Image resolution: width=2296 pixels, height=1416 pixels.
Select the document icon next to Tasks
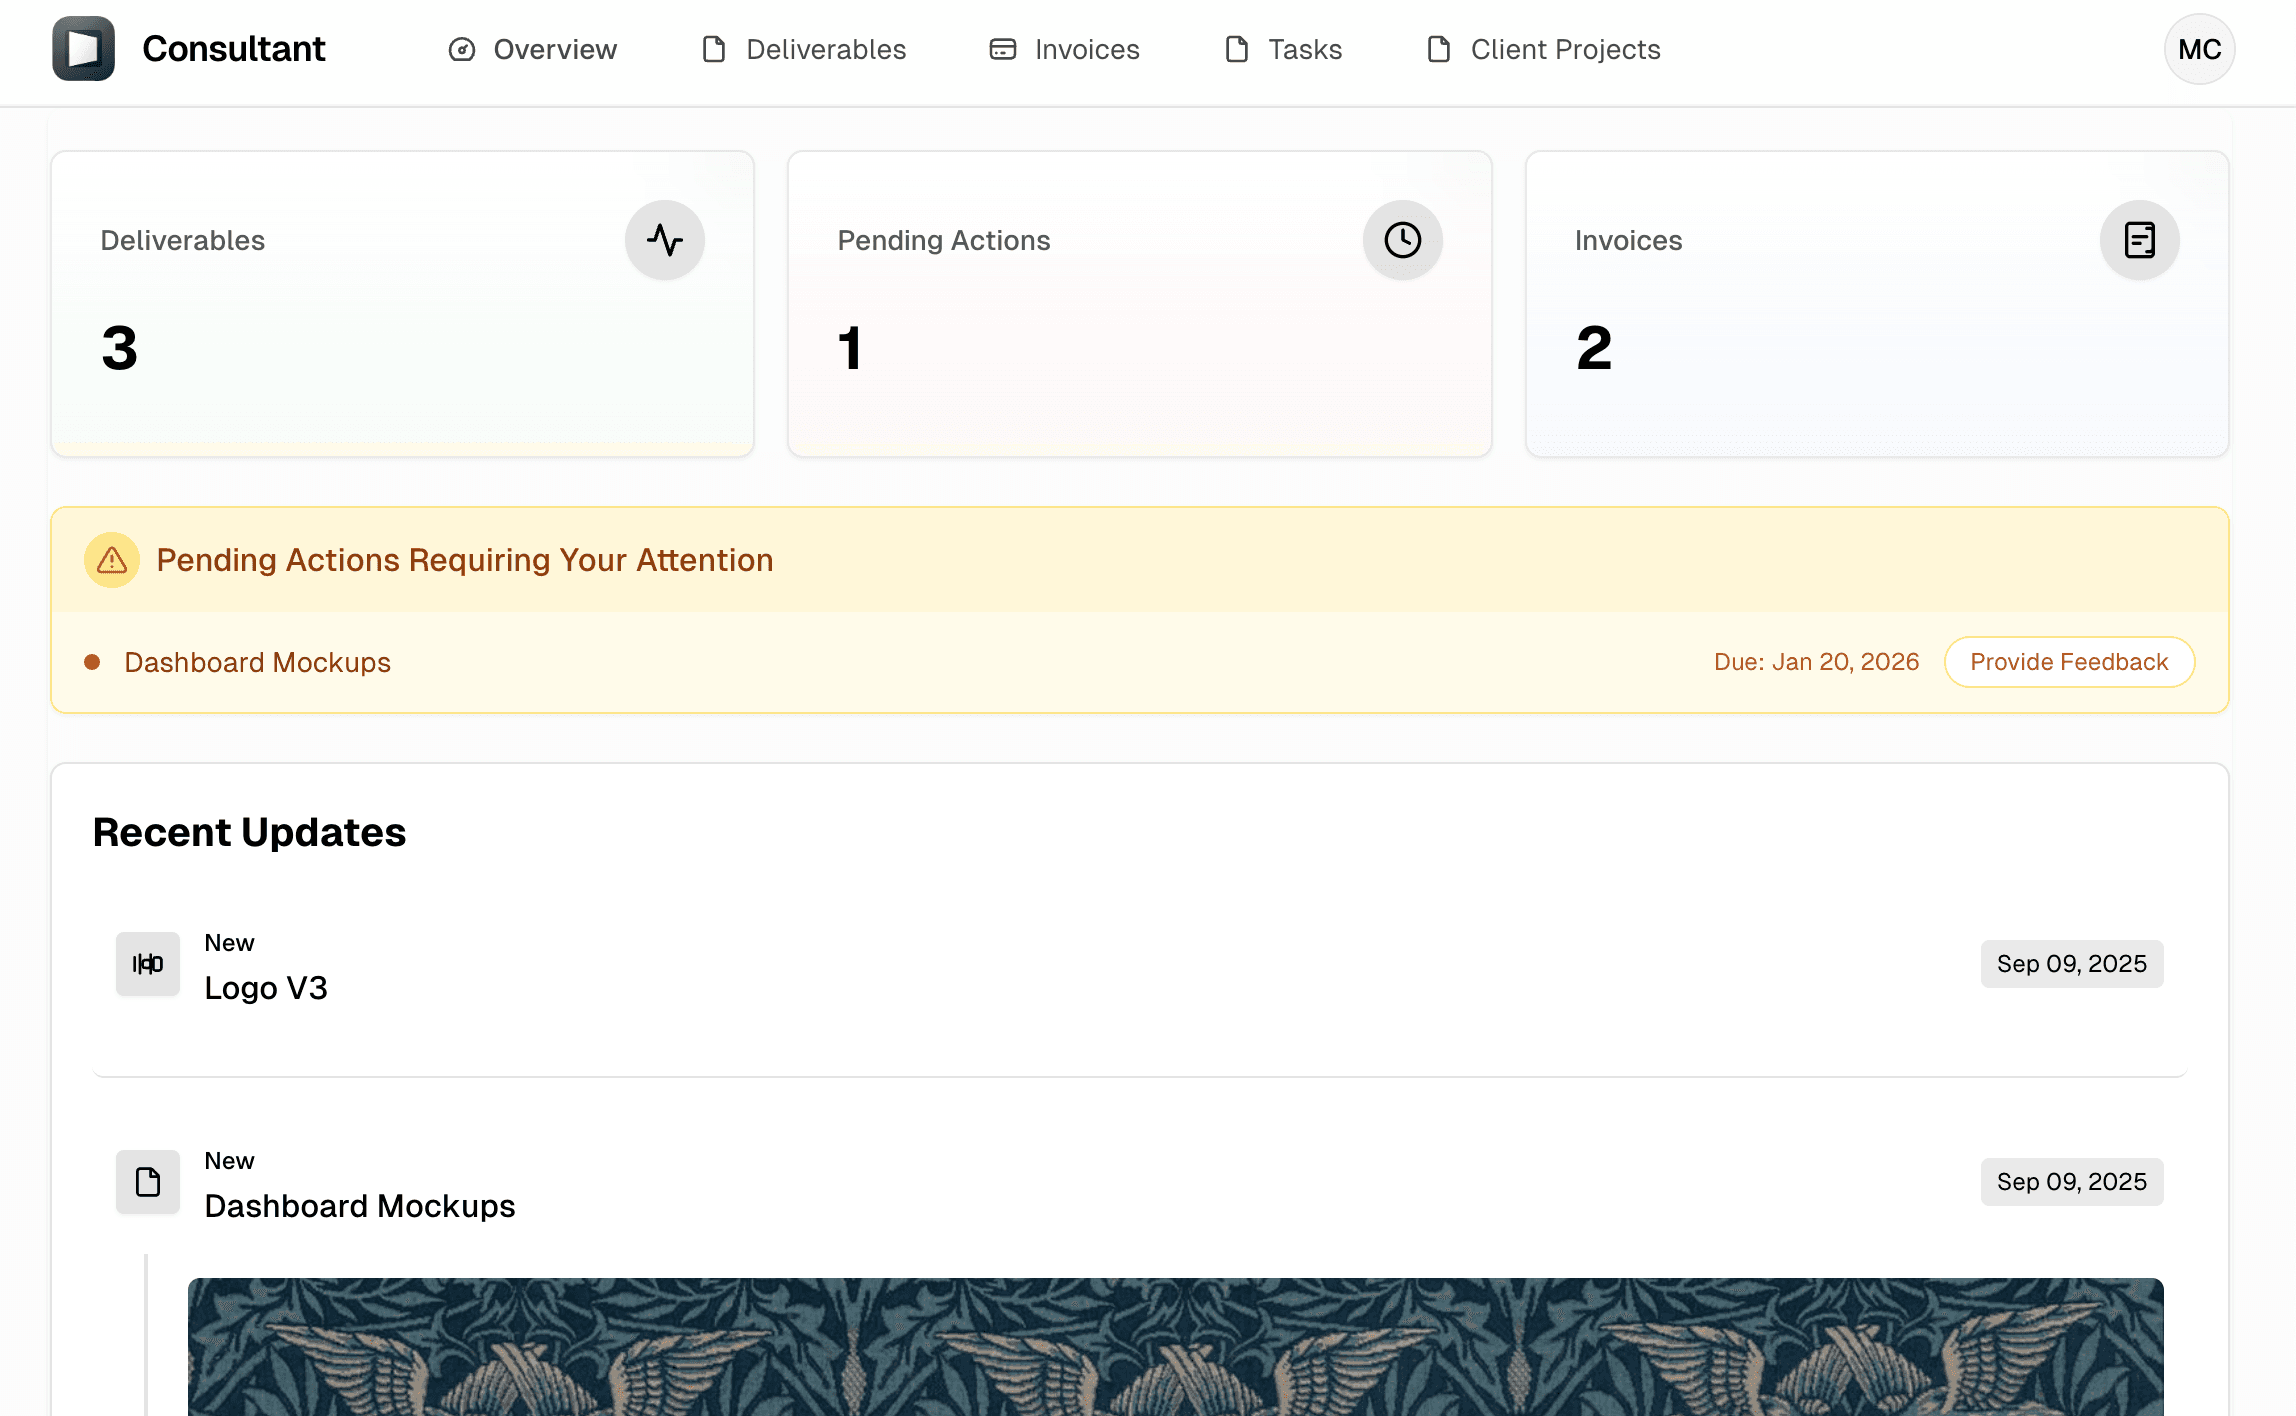(1236, 48)
